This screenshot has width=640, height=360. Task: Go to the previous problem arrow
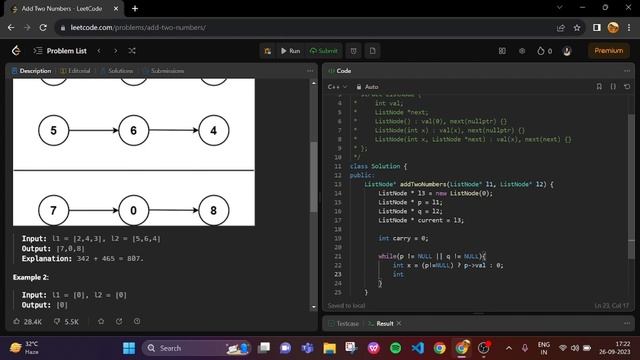pos(99,51)
